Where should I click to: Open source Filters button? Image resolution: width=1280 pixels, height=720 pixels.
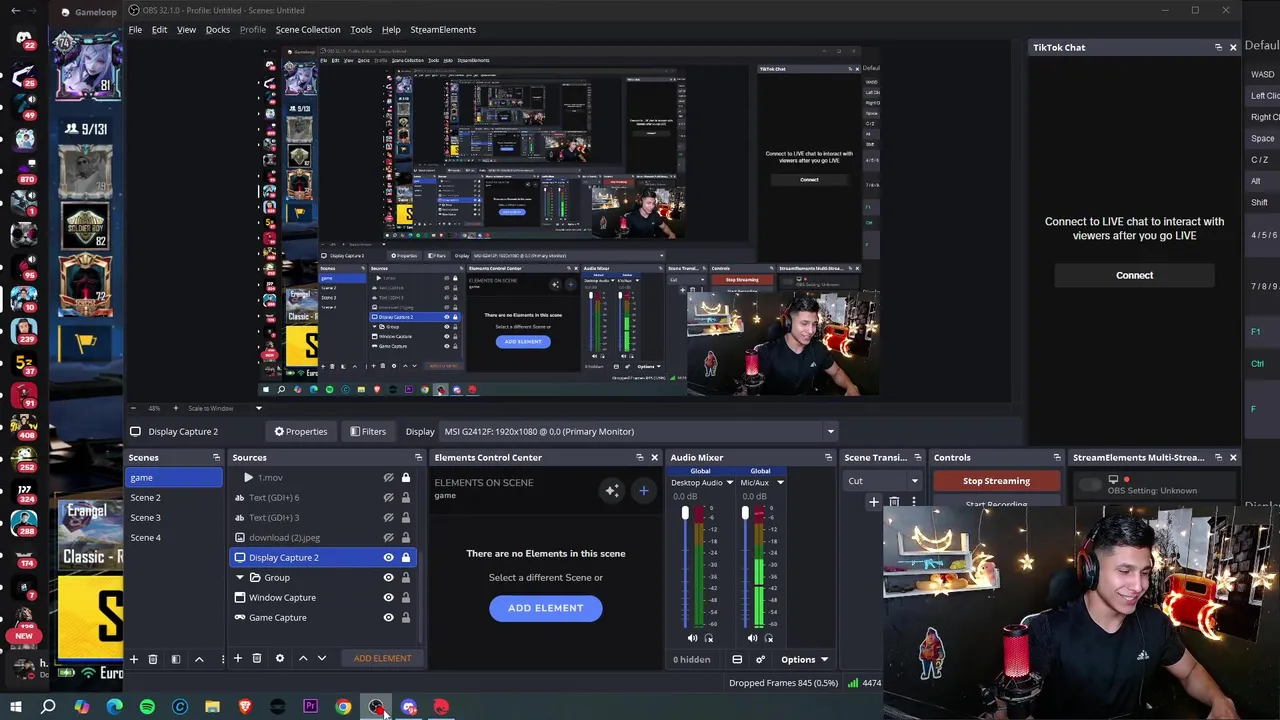(x=367, y=431)
